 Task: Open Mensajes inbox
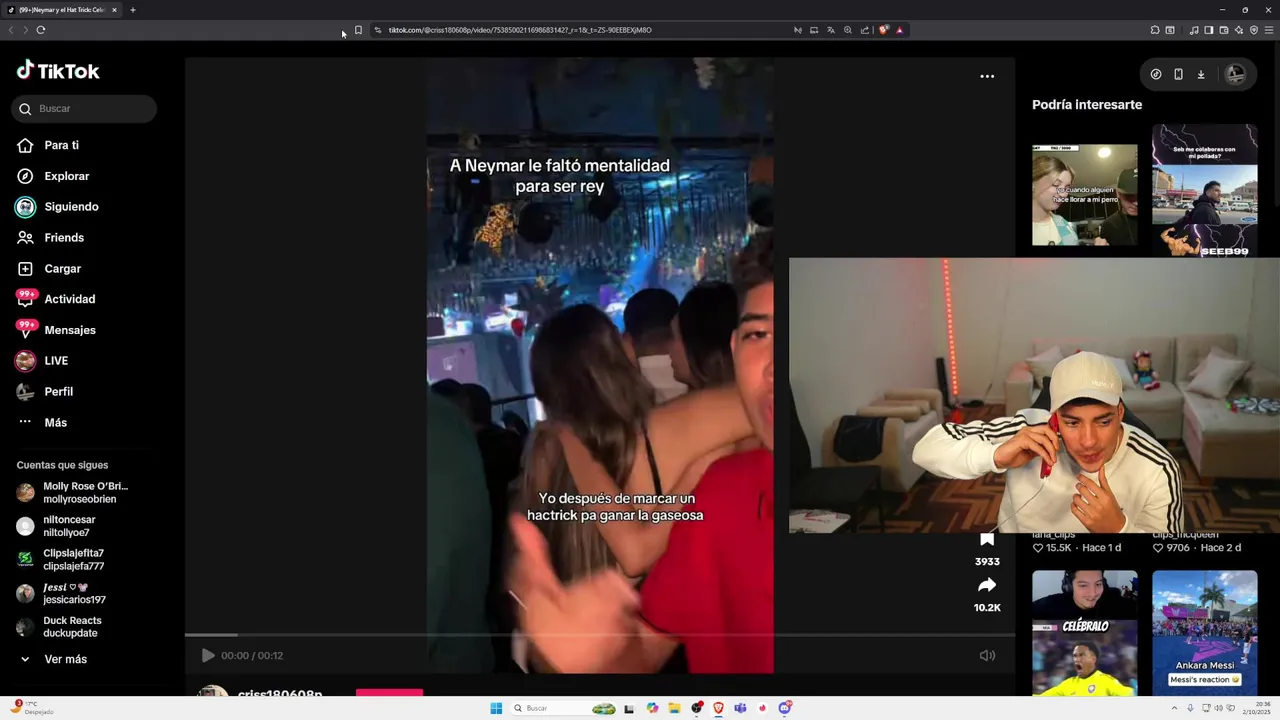[x=55, y=330]
